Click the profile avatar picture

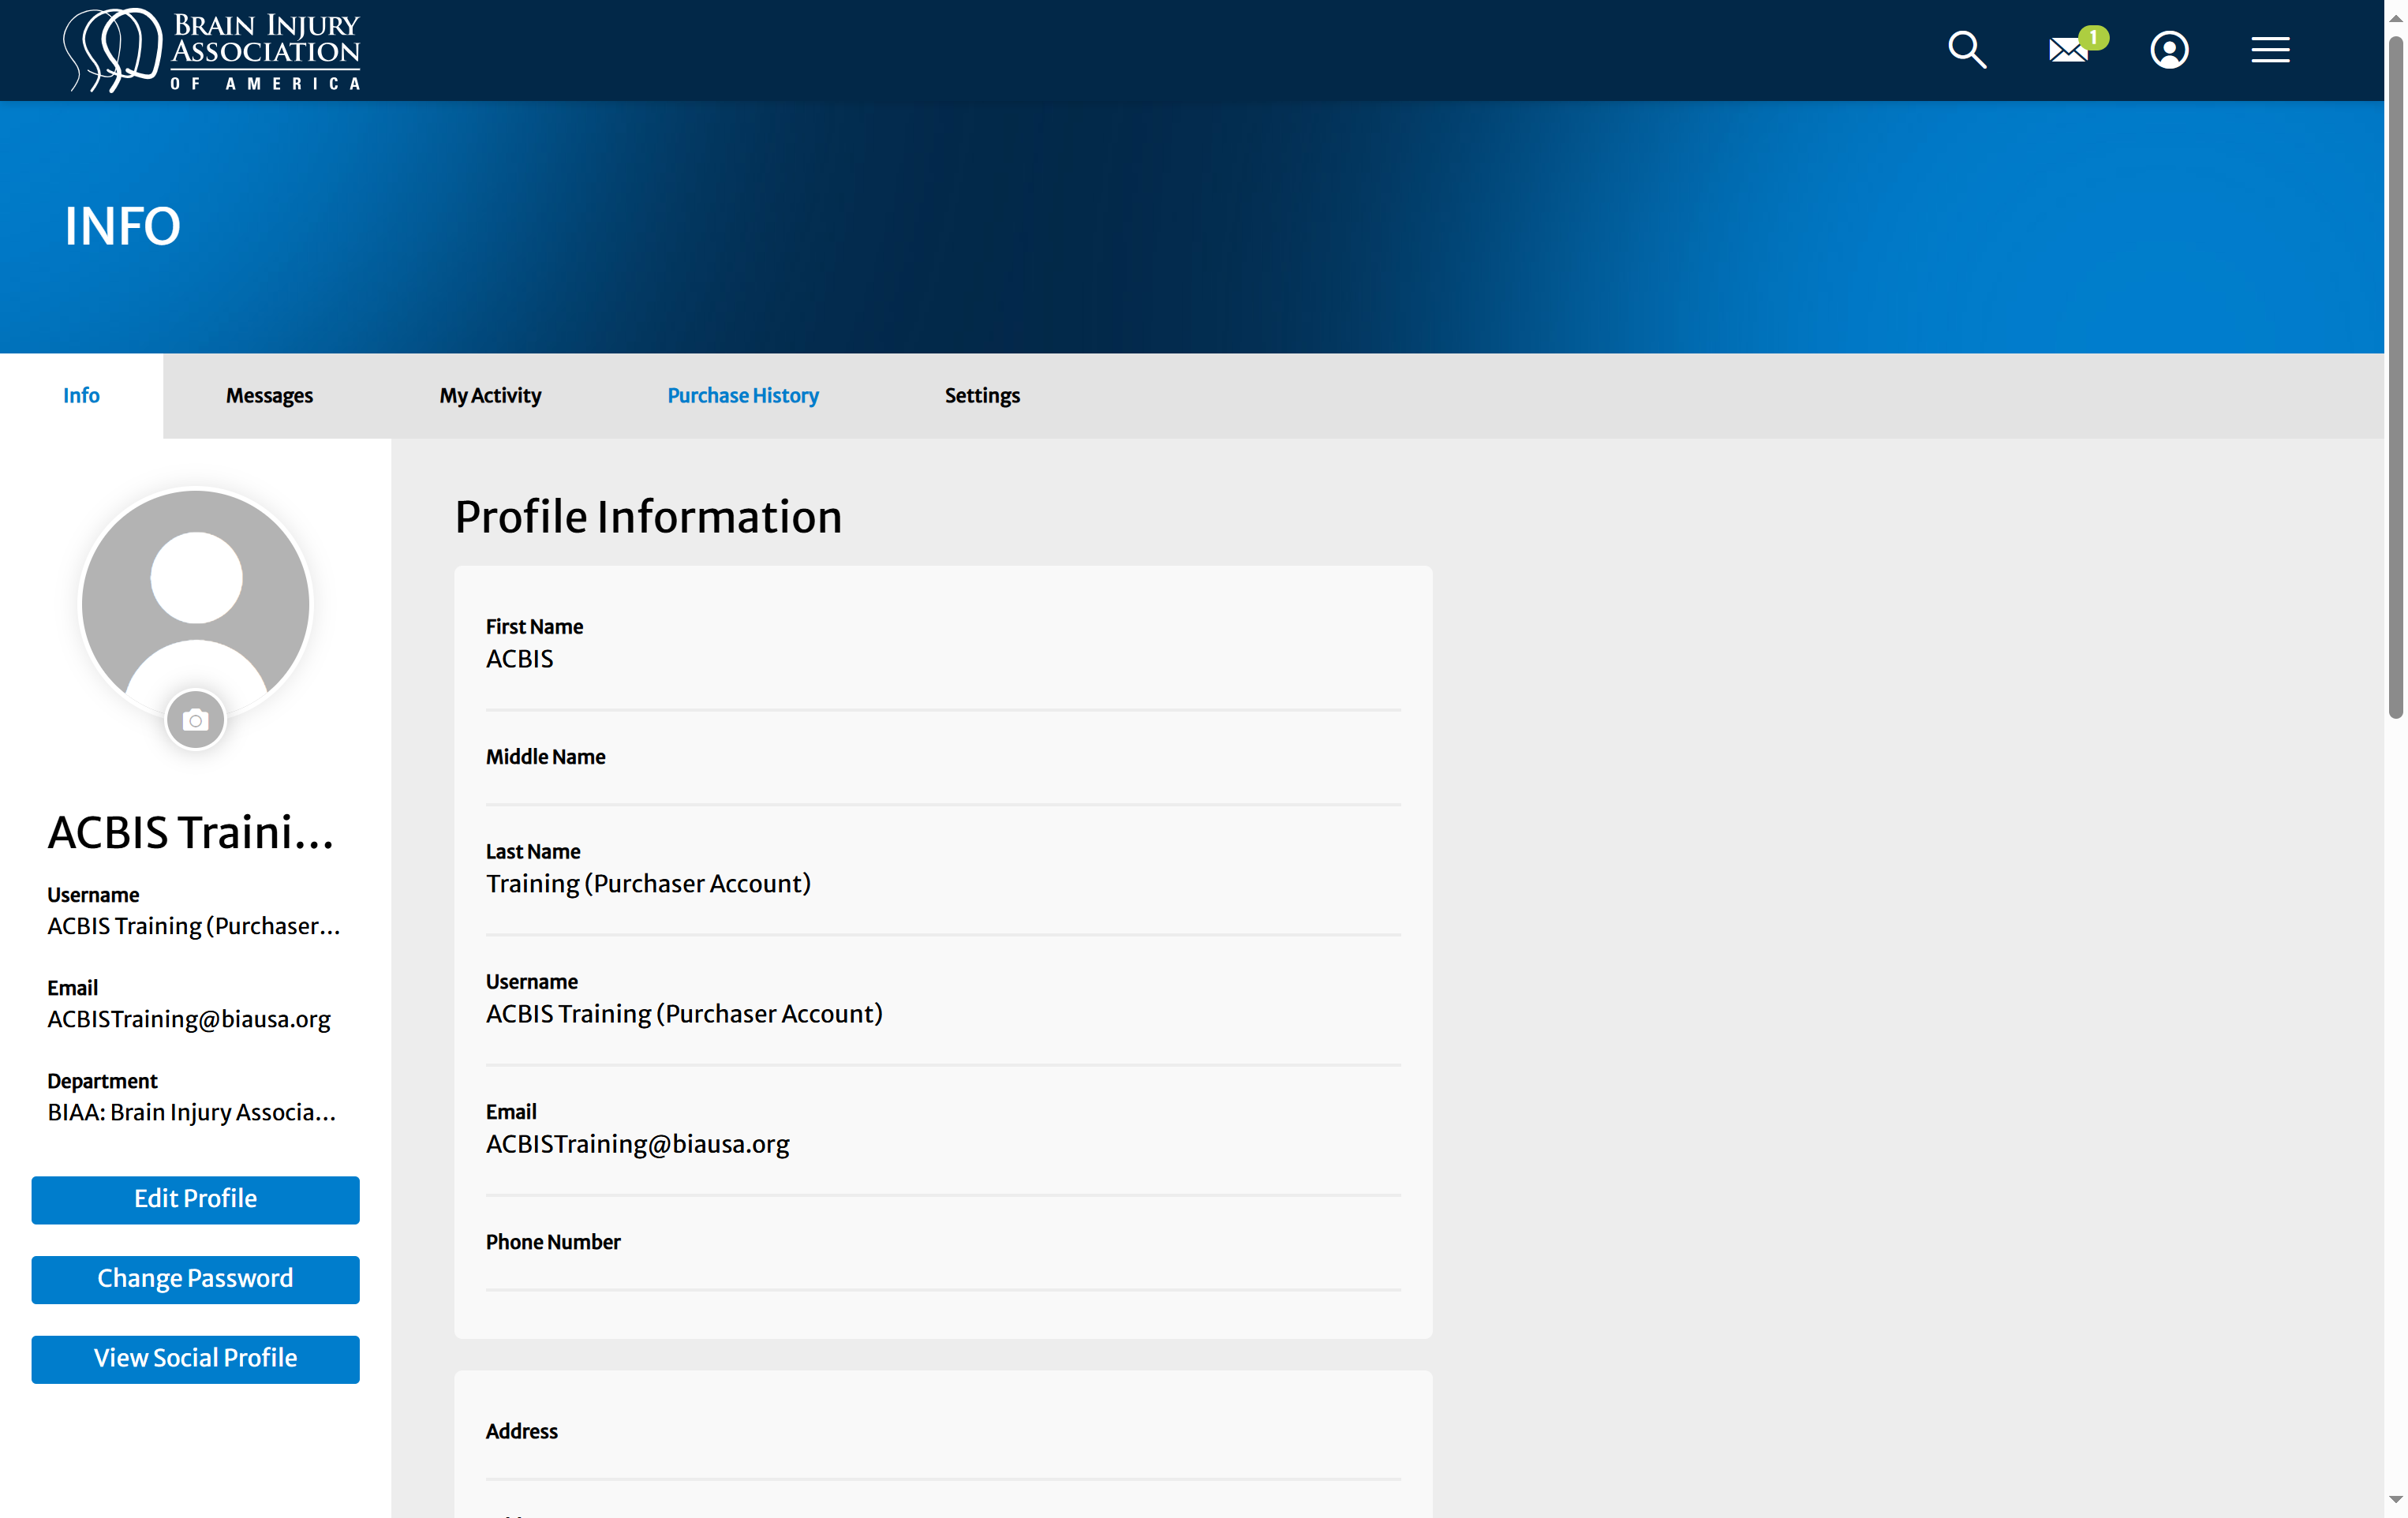coord(196,603)
